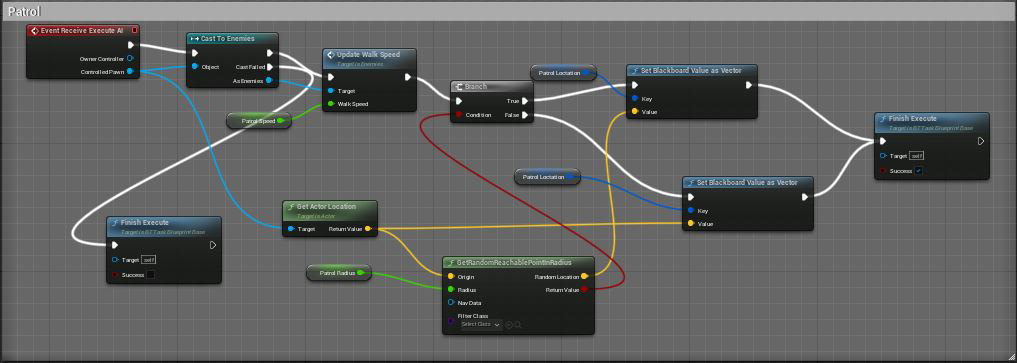The image size is (1017, 363).
Task: Click the Target pin on Update Walk Speed
Action: 331,91
